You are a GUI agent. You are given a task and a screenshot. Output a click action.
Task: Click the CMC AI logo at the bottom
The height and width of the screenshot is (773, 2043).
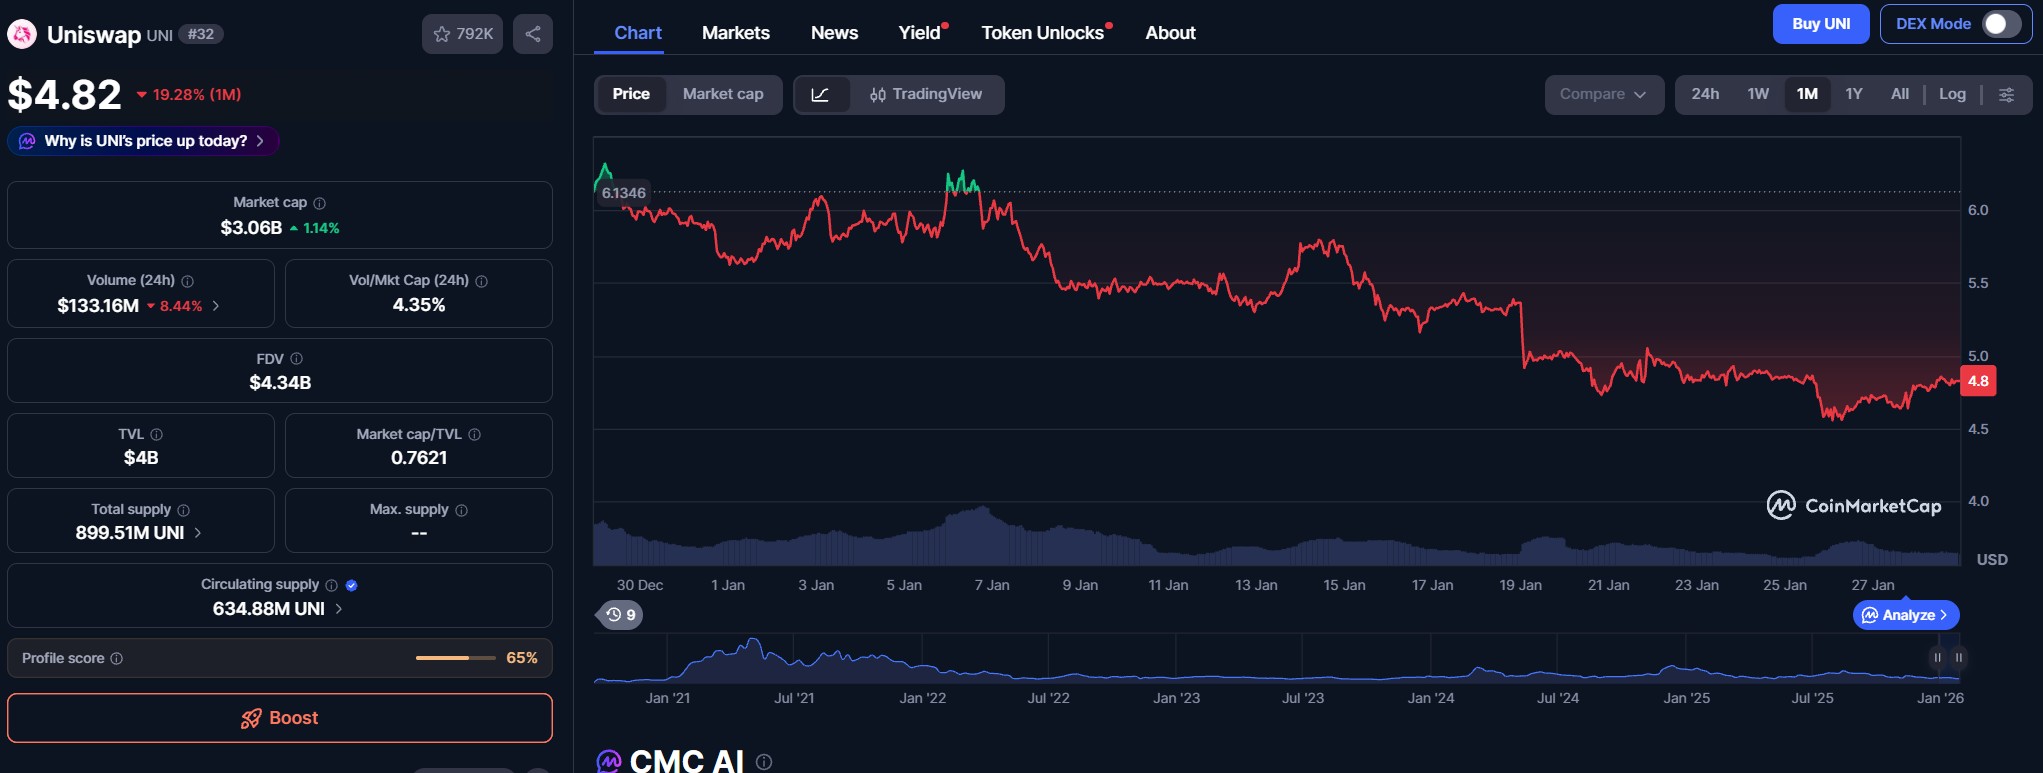pyautogui.click(x=609, y=762)
